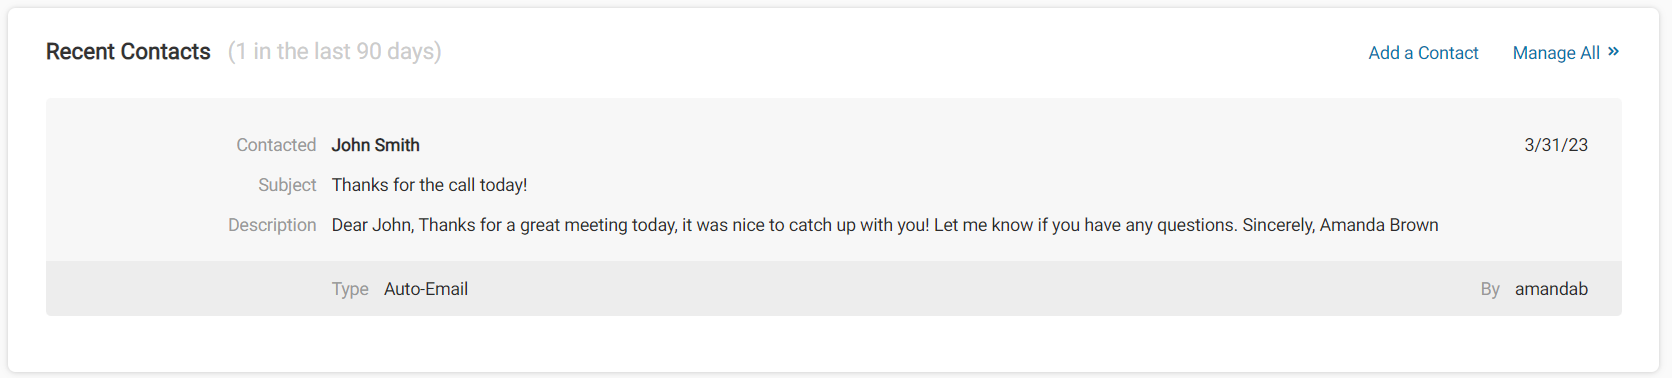The width and height of the screenshot is (1672, 378).
Task: Click the Description field label
Action: point(272,225)
